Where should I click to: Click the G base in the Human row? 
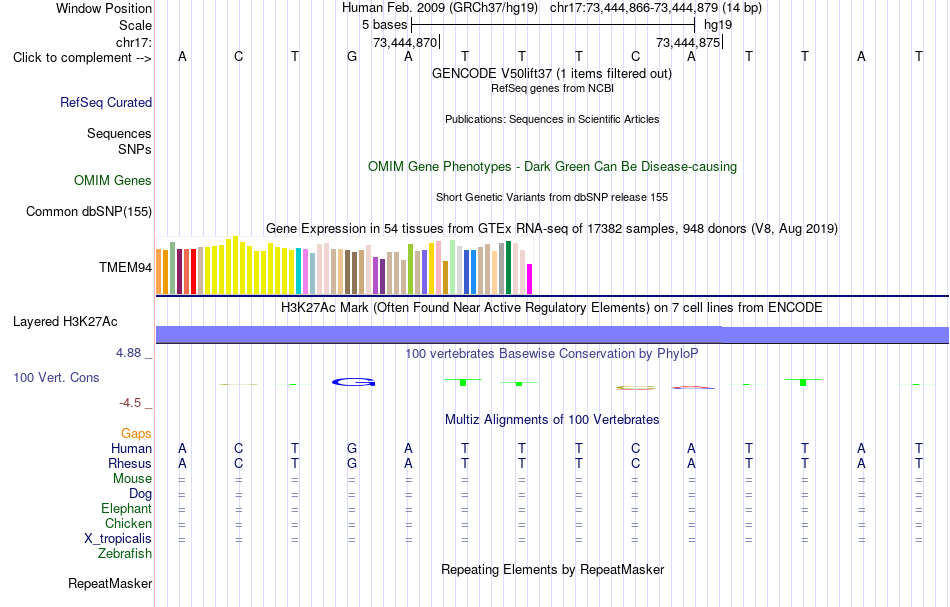point(352,448)
